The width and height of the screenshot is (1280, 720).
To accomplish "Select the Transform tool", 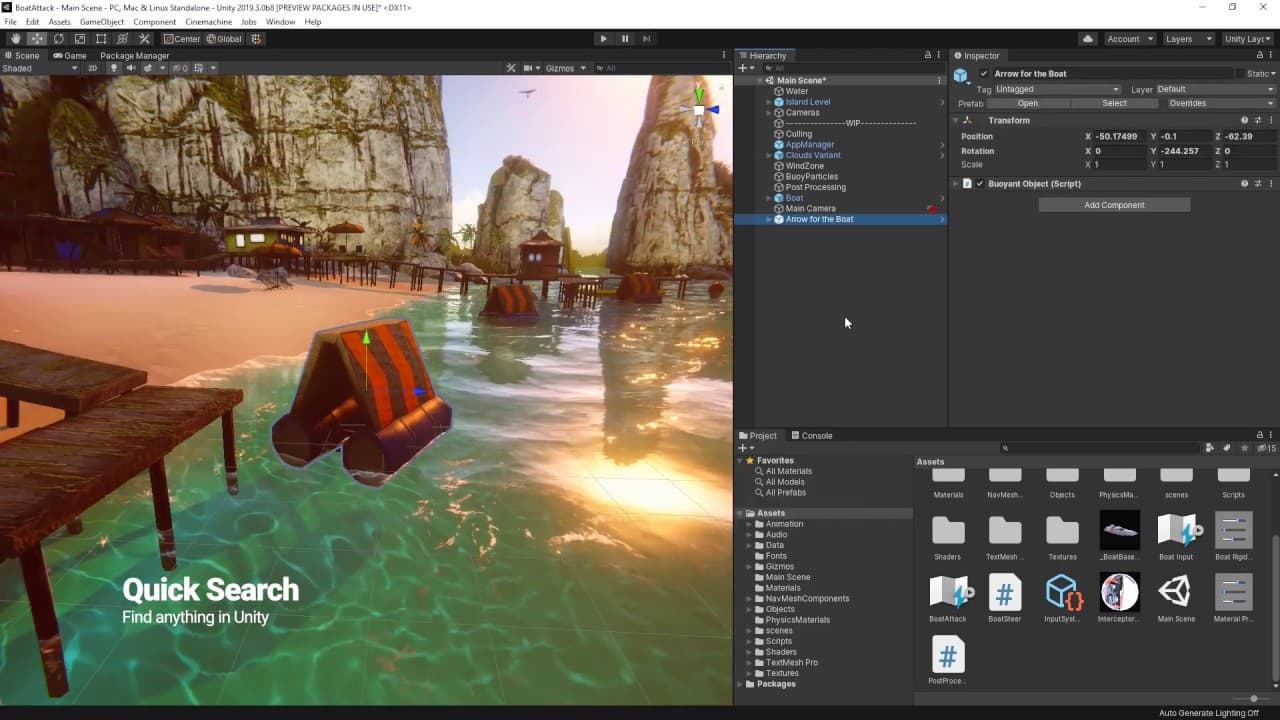I will click(x=122, y=39).
